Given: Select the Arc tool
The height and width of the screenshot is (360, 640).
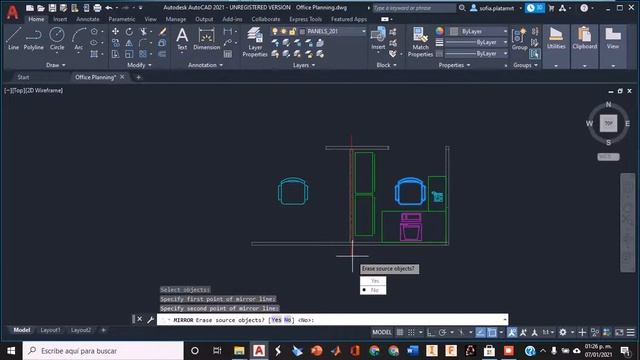Looking at the screenshot, I should (x=78, y=39).
